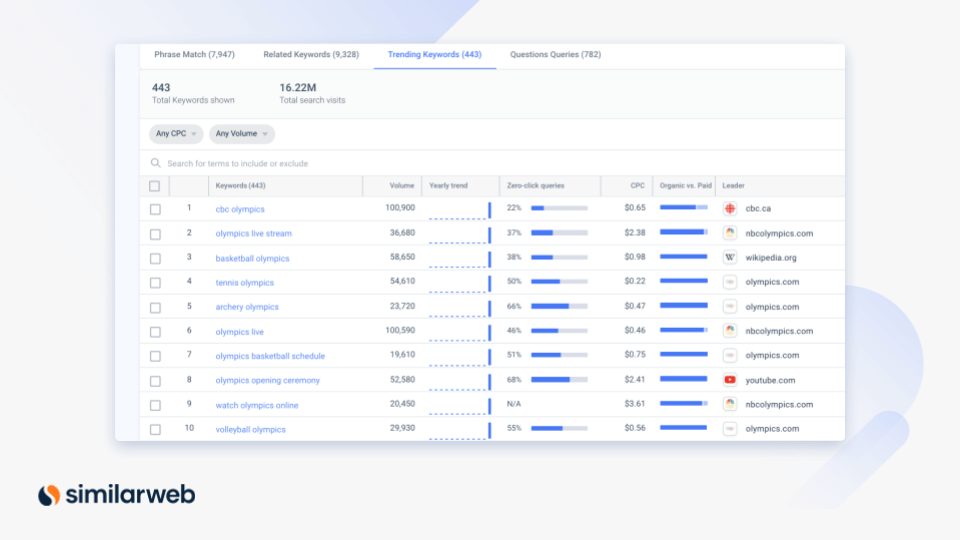The image size is (960, 540).
Task: Click the 443 total keywords shown value
Action: coord(161,88)
